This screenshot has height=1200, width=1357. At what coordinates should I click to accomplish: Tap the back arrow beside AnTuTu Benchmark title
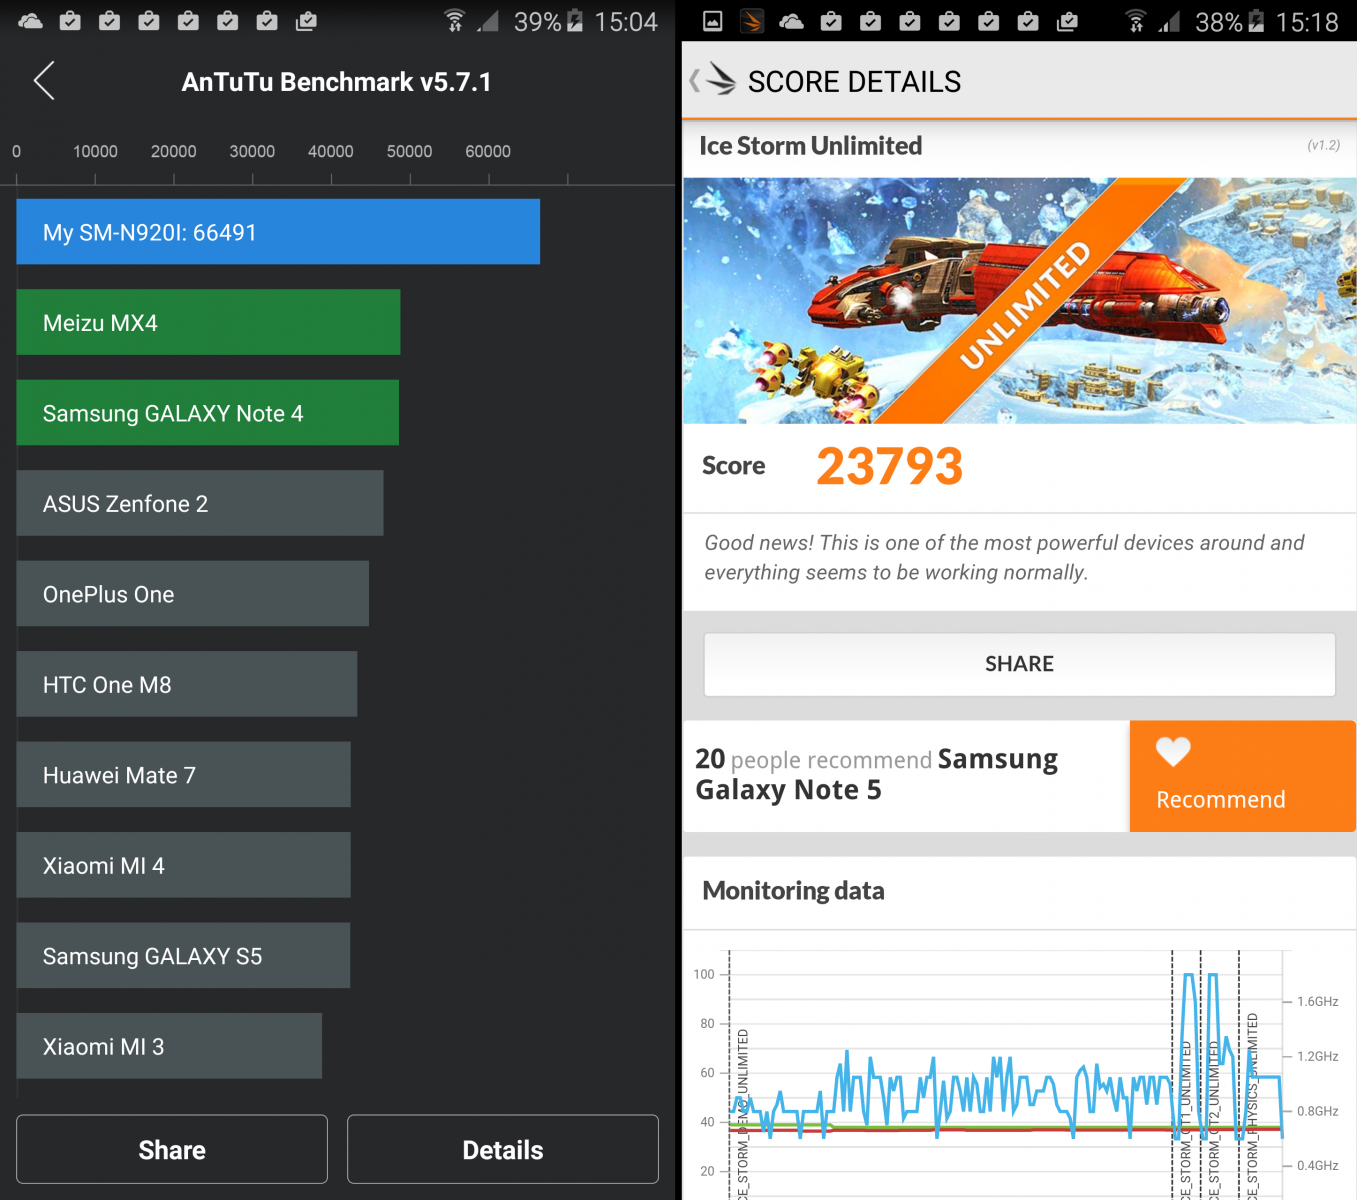(44, 81)
